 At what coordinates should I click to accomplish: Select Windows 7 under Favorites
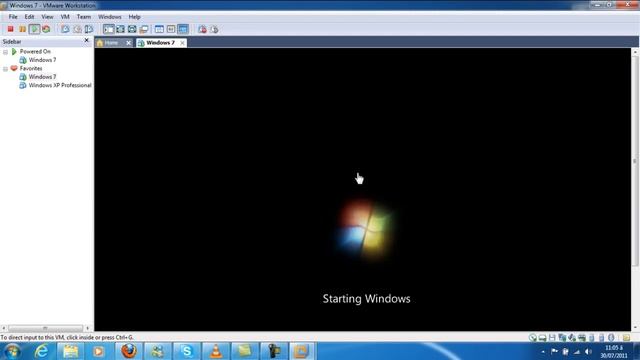pyautogui.click(x=42, y=77)
